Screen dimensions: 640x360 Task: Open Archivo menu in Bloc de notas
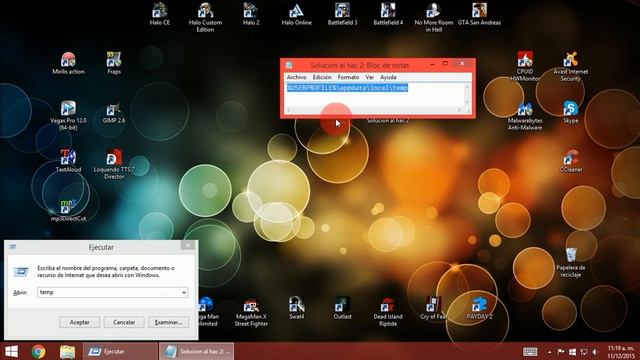point(296,77)
